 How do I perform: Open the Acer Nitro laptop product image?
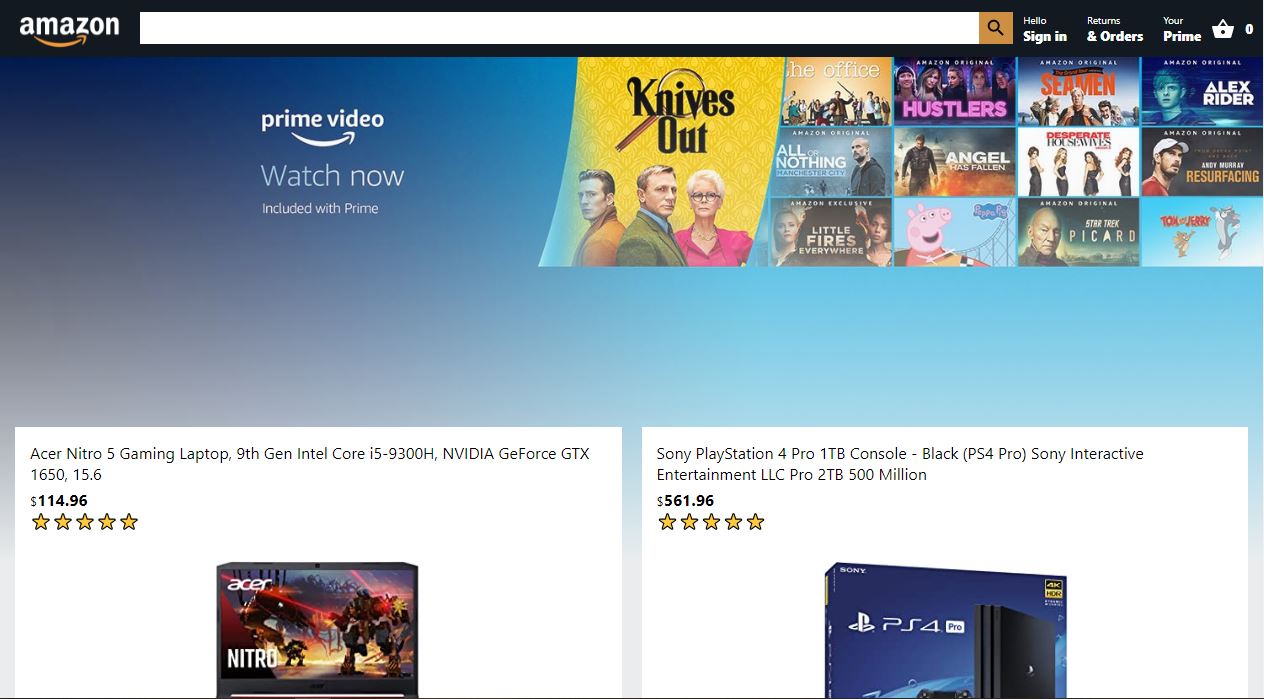(x=318, y=630)
